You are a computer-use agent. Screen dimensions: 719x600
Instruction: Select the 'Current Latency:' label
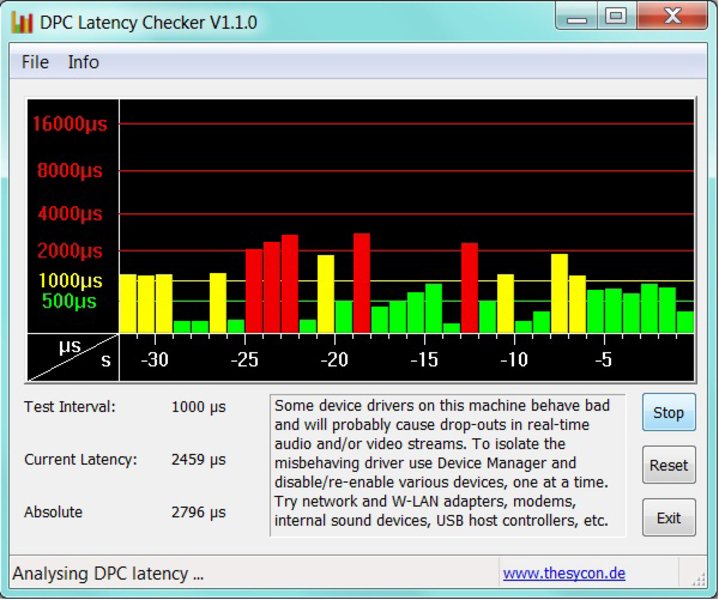(81, 460)
